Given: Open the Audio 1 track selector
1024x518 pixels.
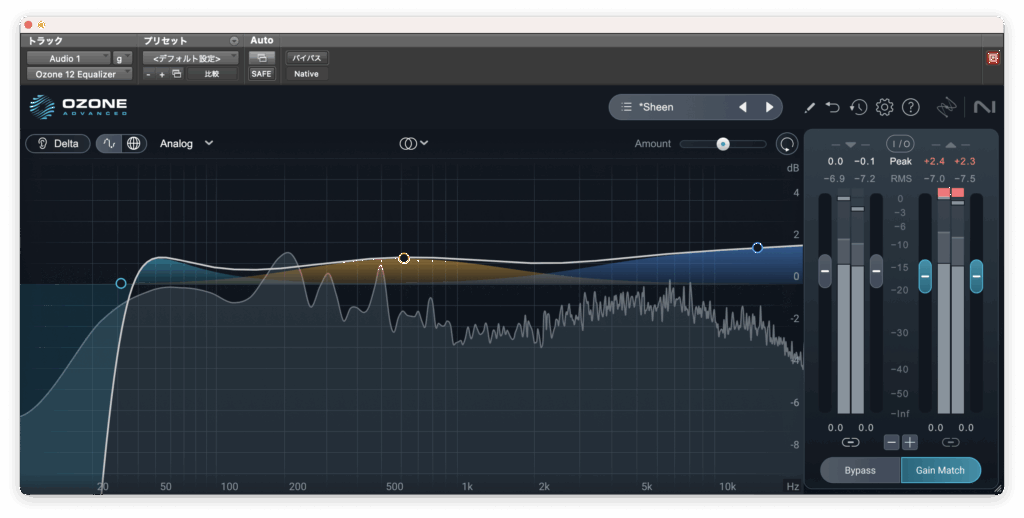Looking at the screenshot, I should pyautogui.click(x=66, y=58).
